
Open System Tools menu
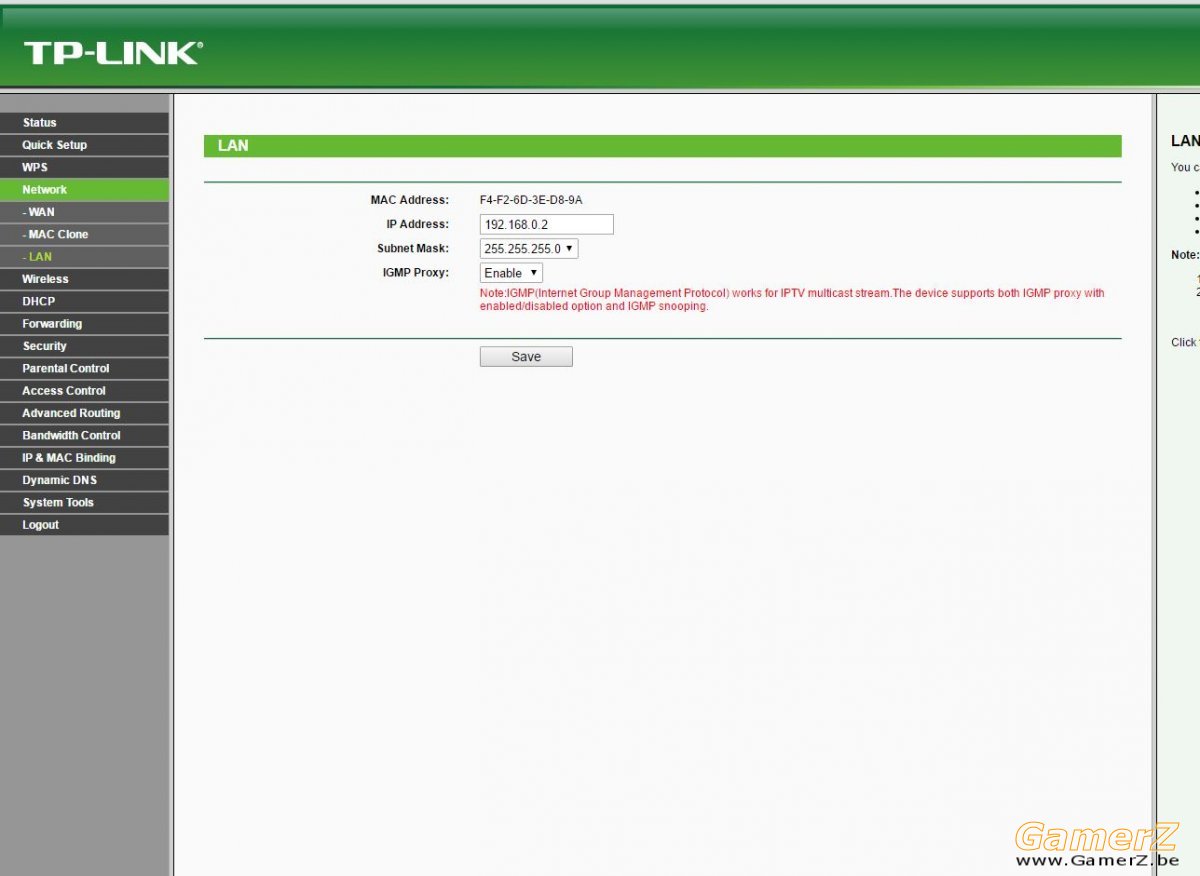click(84, 502)
